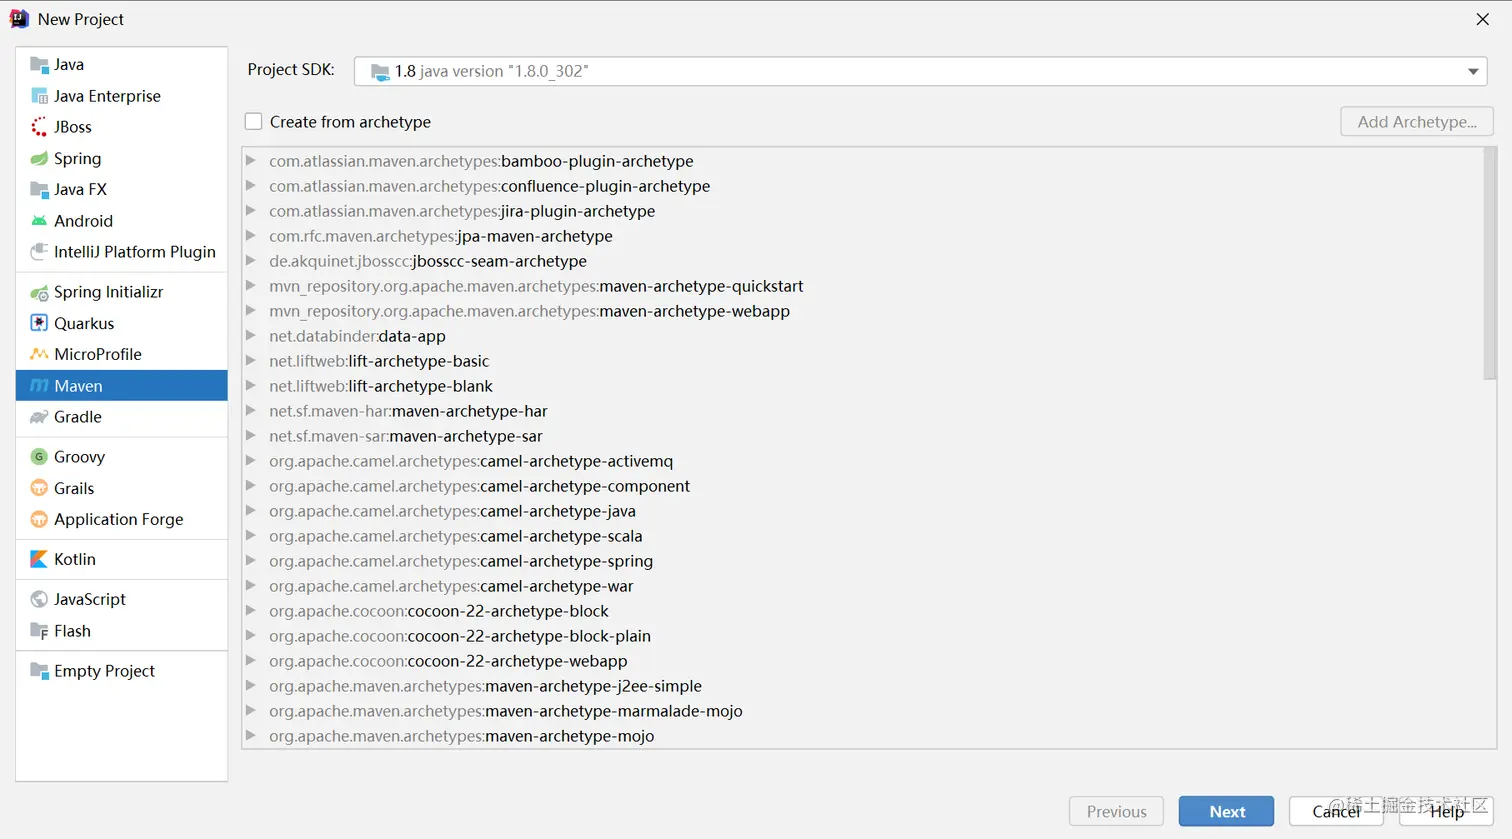Select Empty Project type label
1512x839 pixels.
pyautogui.click(x=104, y=671)
